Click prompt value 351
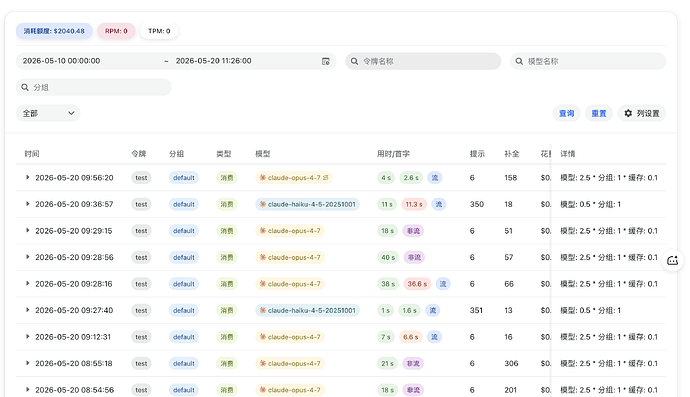The height and width of the screenshot is (397, 690). pyautogui.click(x=476, y=310)
